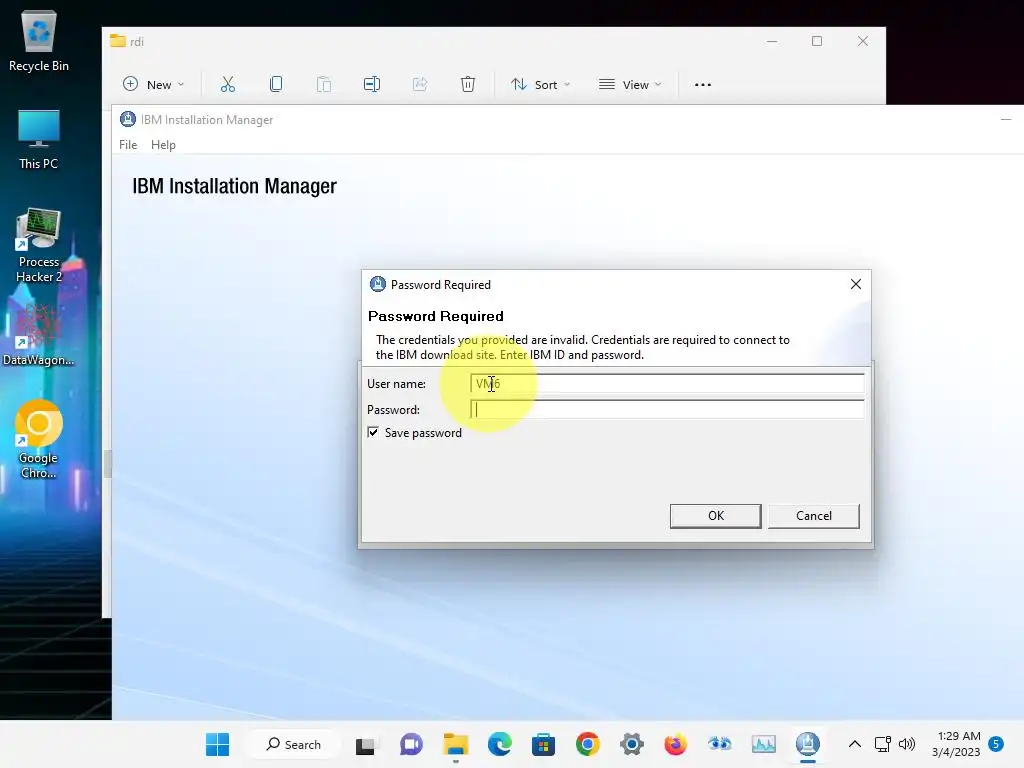1024x768 pixels.
Task: Open Microsoft Store from the taskbar
Action: pos(543,744)
